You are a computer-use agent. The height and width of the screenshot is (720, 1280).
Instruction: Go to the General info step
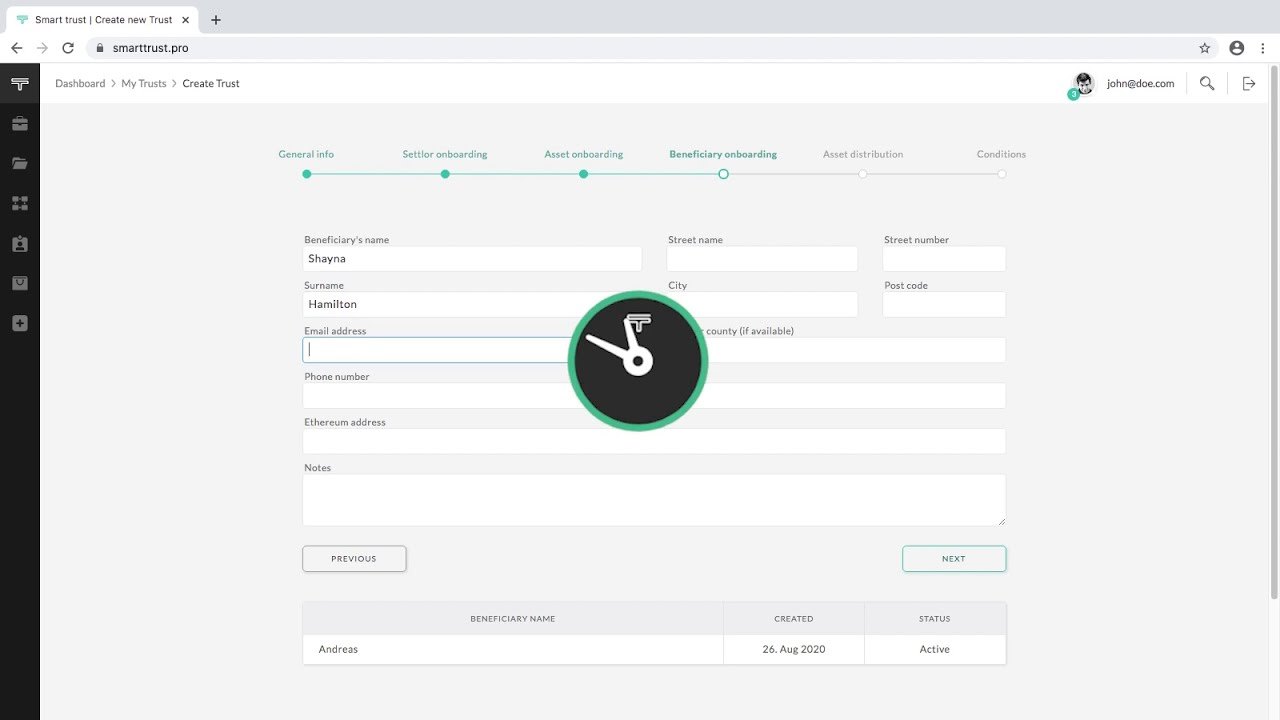click(x=306, y=154)
